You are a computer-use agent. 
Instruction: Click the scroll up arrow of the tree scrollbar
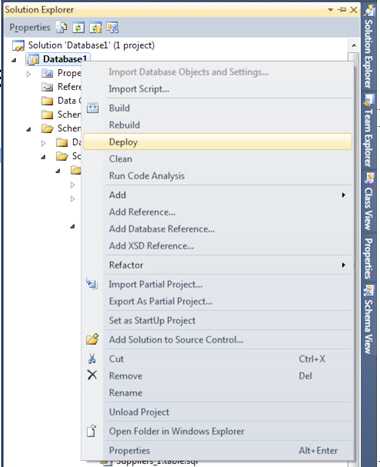tap(354, 45)
